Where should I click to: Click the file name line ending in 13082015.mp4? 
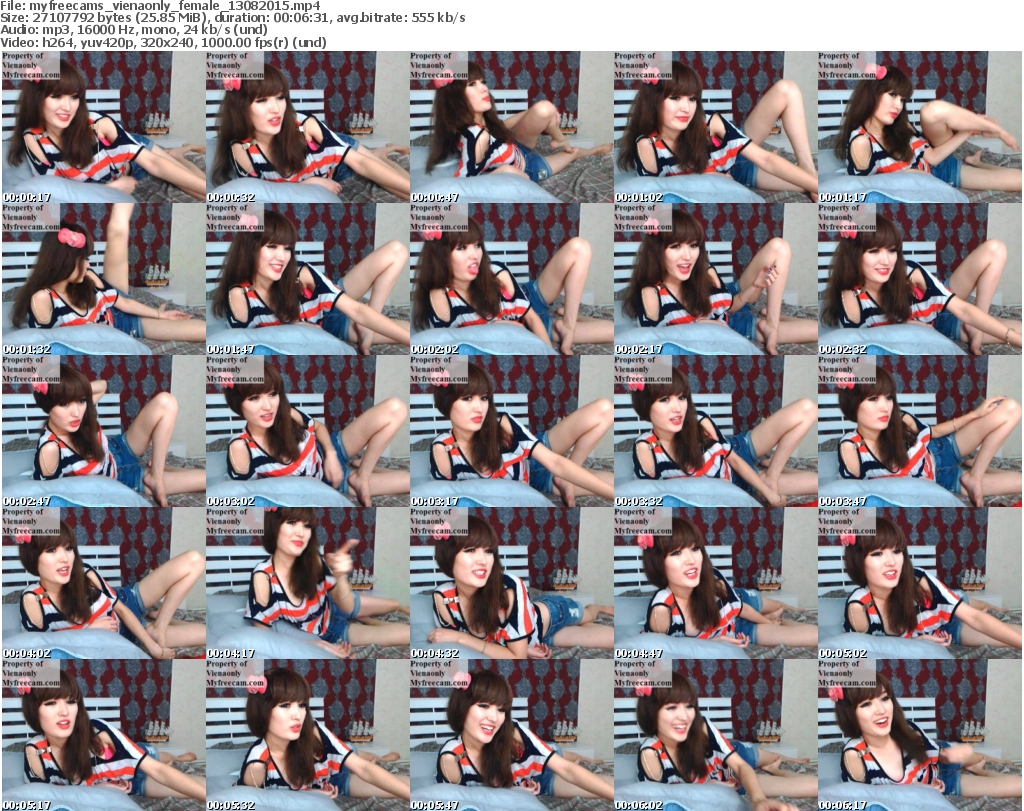click(x=161, y=6)
